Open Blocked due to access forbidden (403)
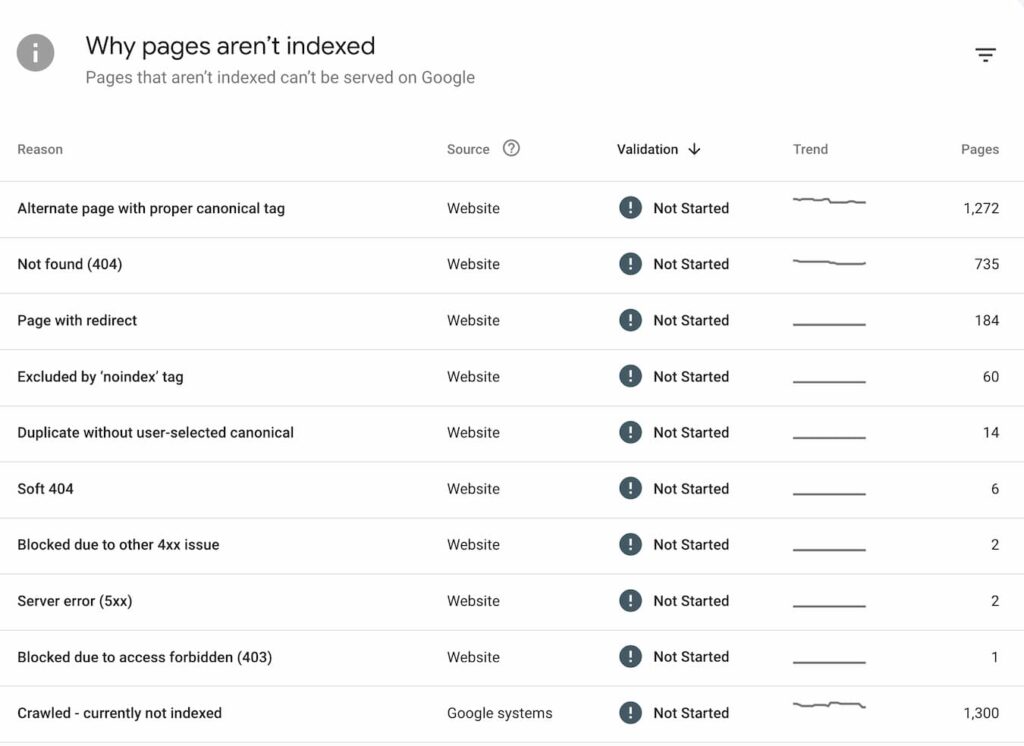Viewport: 1024px width, 746px height. (x=144, y=657)
